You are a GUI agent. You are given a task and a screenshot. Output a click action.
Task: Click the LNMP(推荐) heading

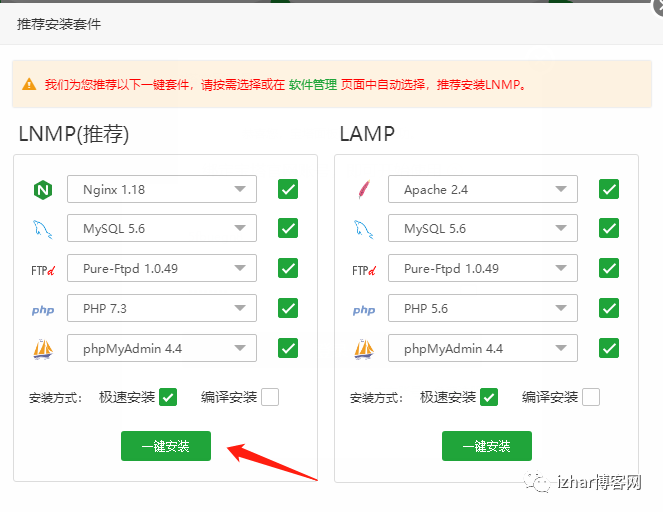pos(74,134)
